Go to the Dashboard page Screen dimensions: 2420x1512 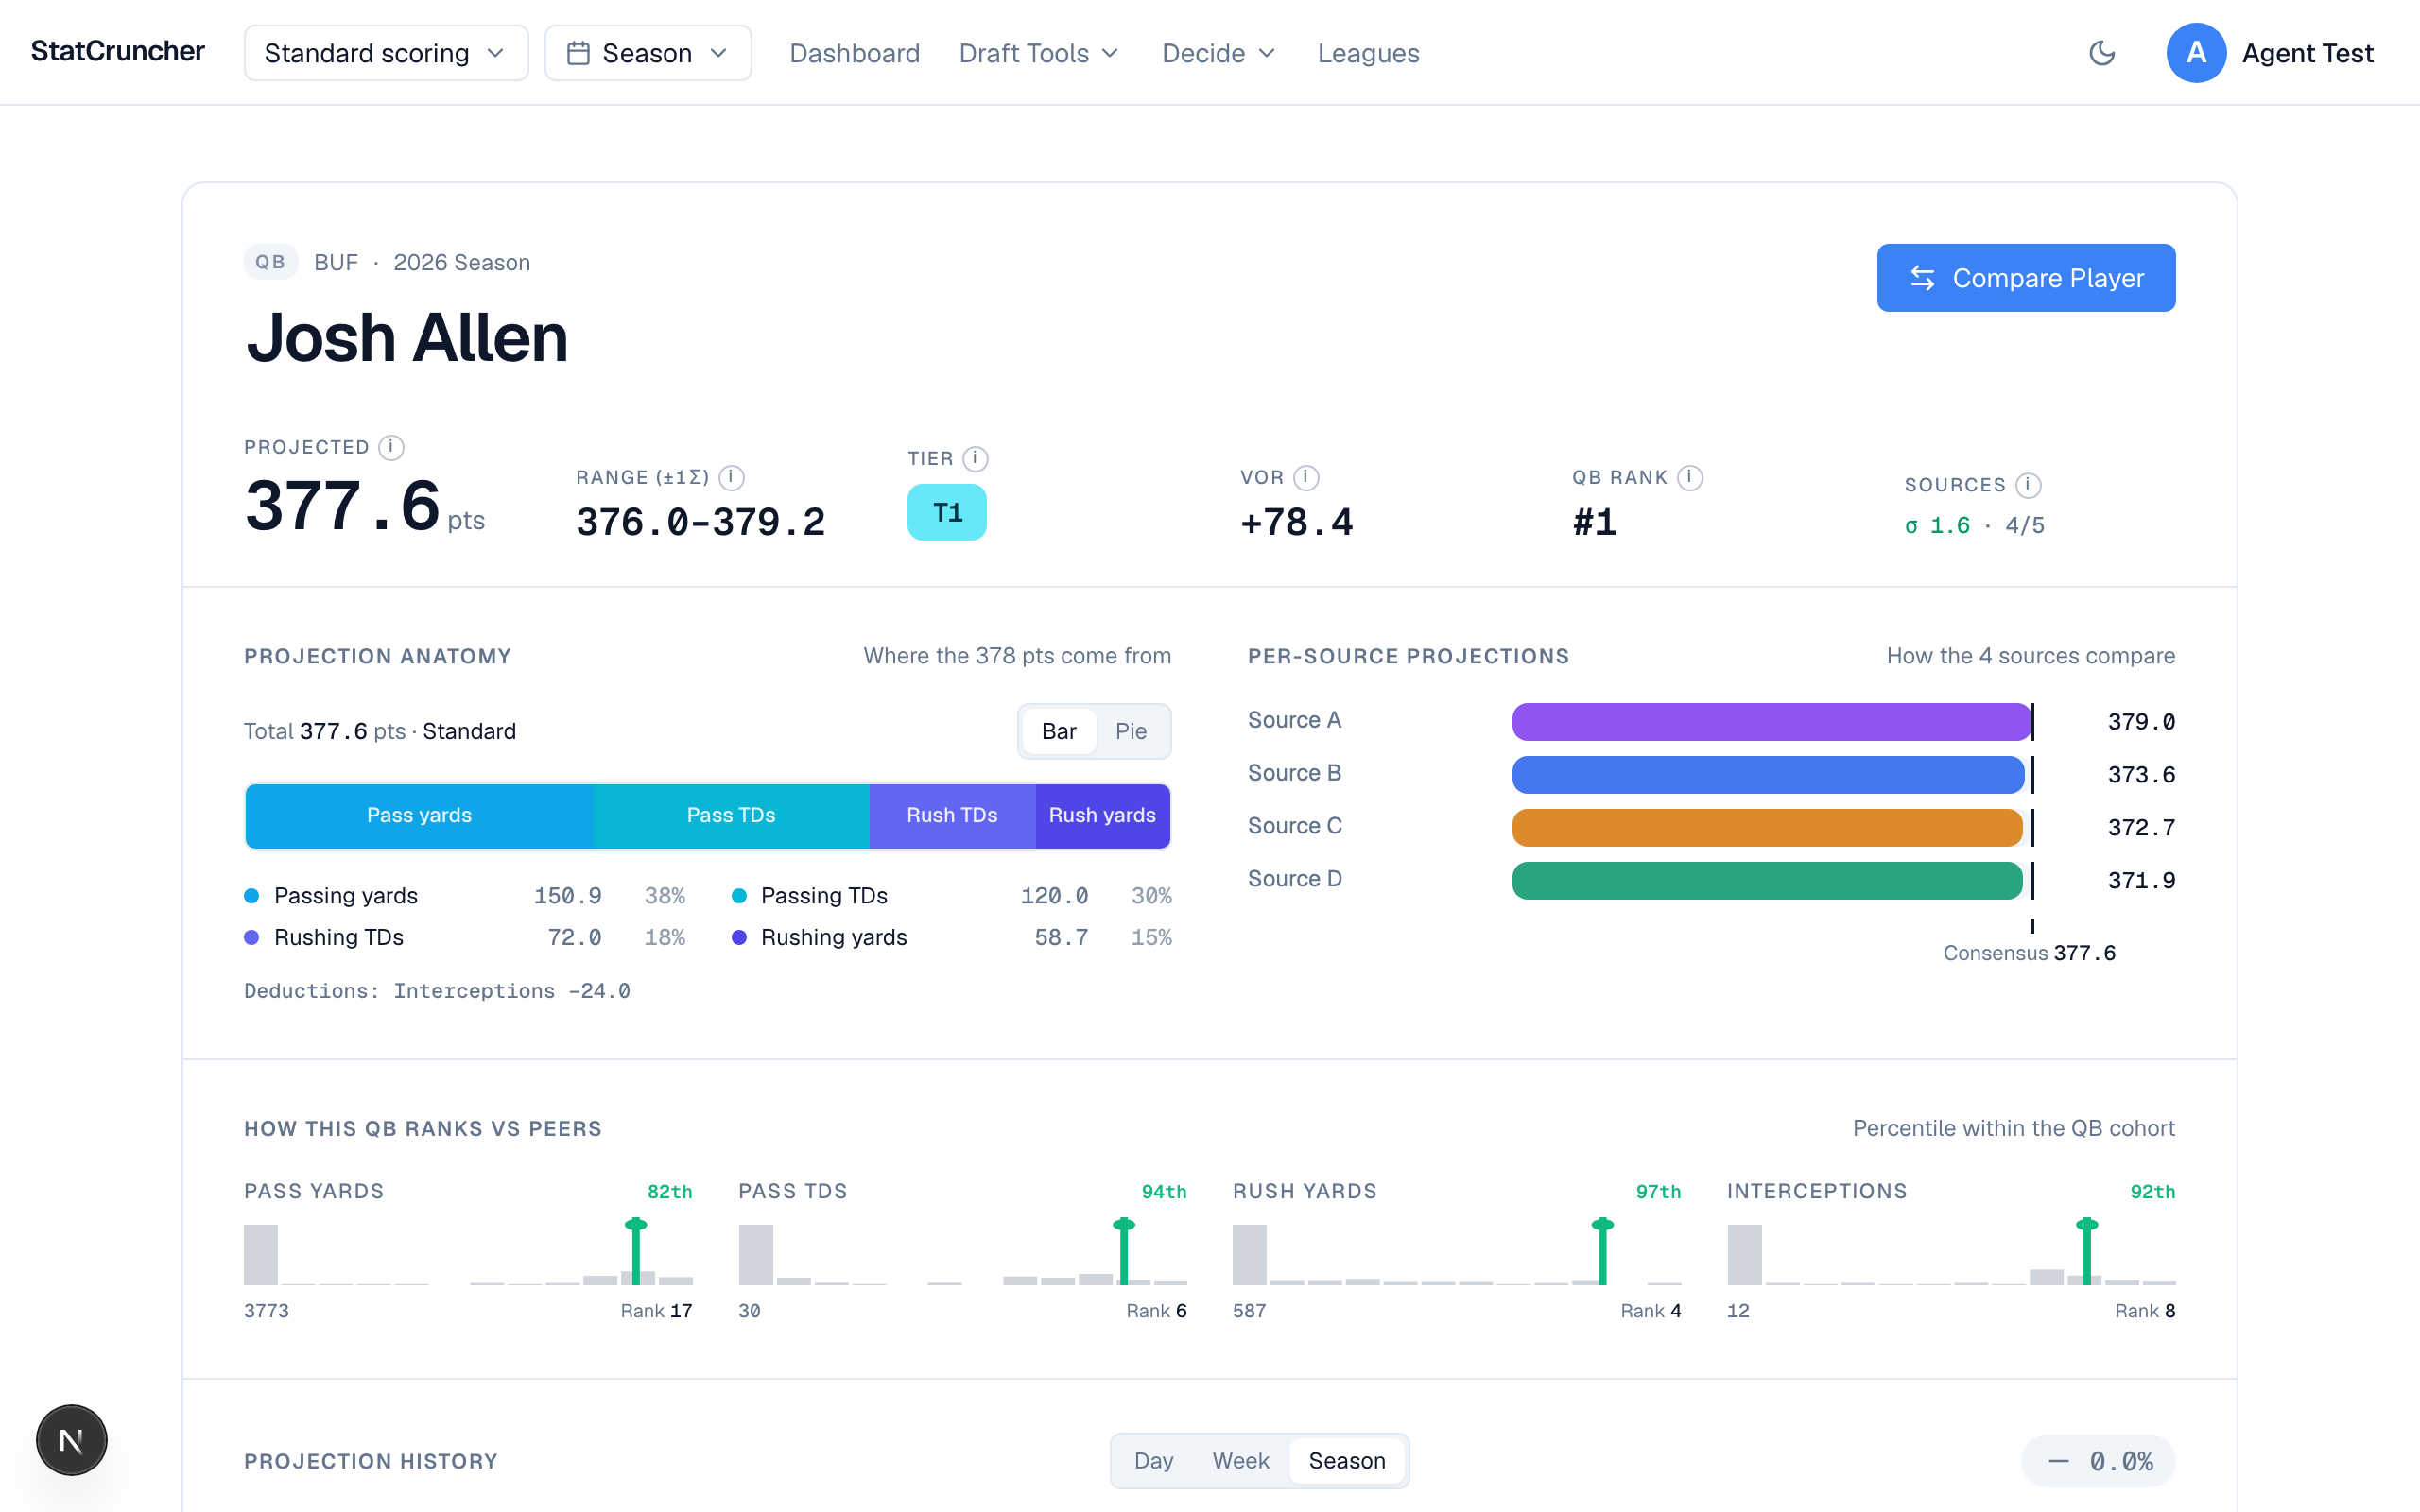(x=855, y=53)
